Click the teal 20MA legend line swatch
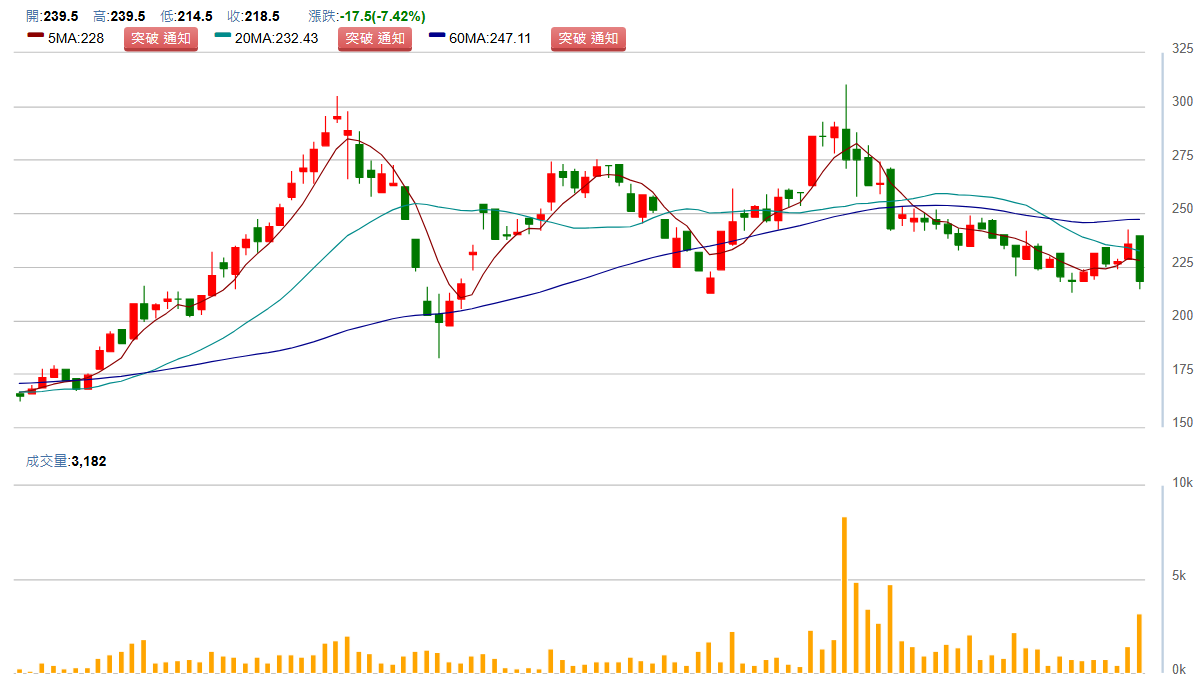Viewport: 1198px width, 681px height. tap(223, 37)
